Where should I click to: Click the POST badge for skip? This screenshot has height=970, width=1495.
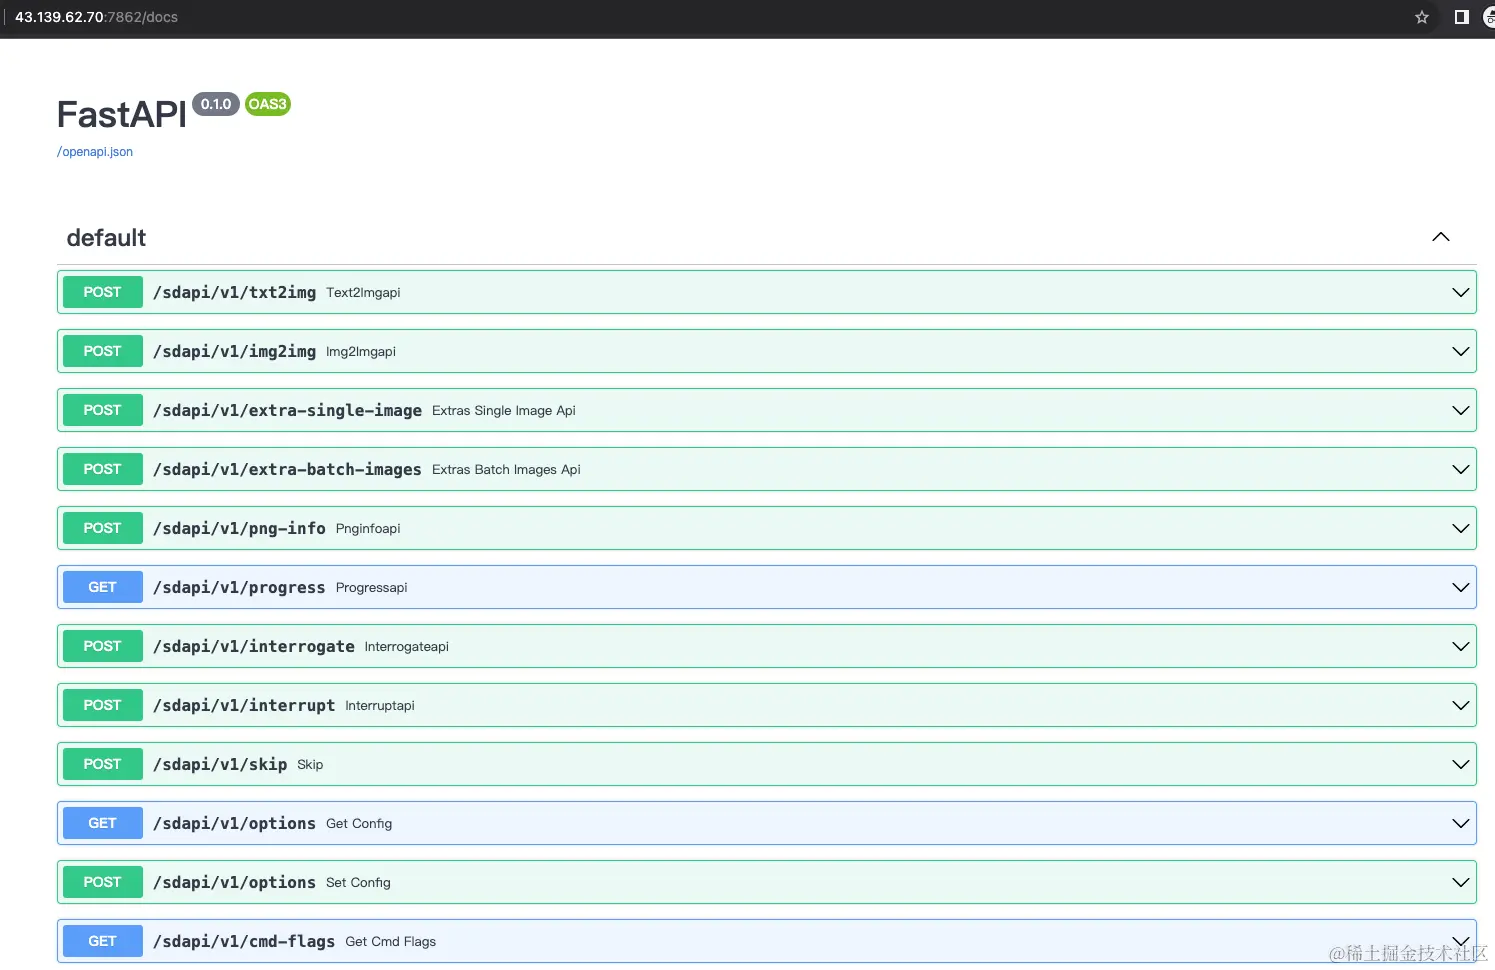click(102, 764)
